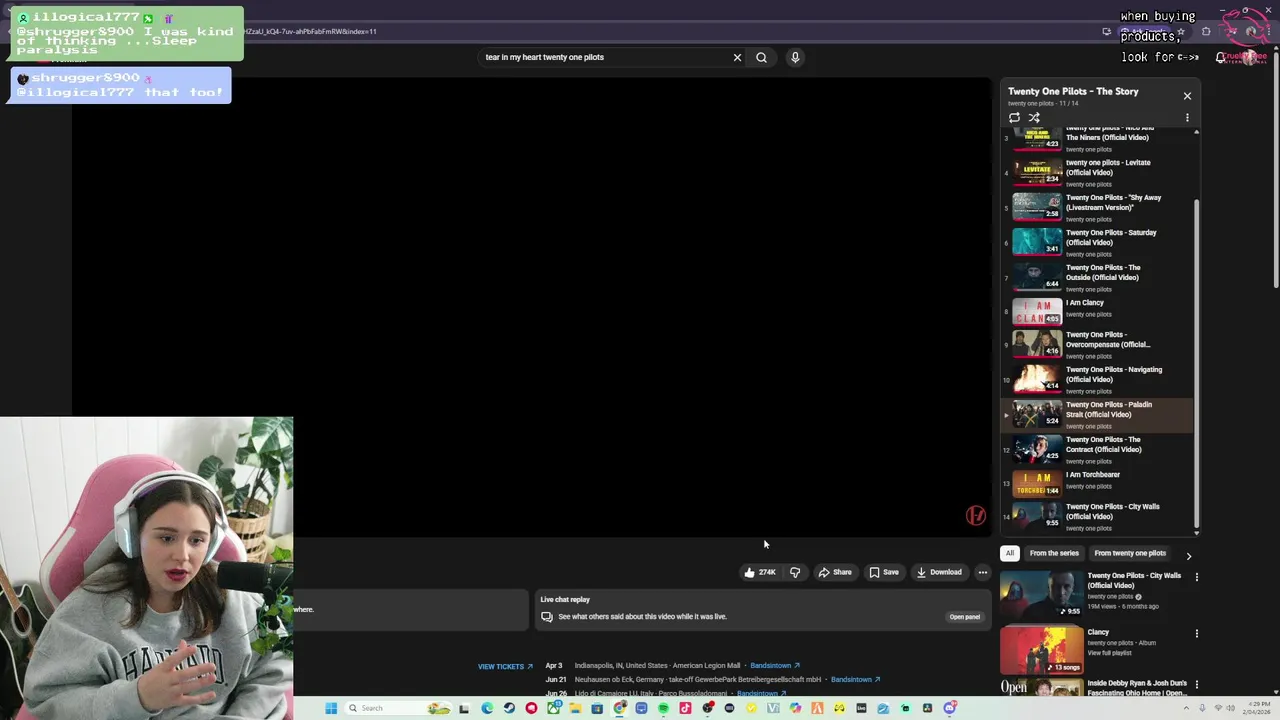Image resolution: width=1280 pixels, height=720 pixels.
Task: Open the Share dialog
Action: point(835,572)
